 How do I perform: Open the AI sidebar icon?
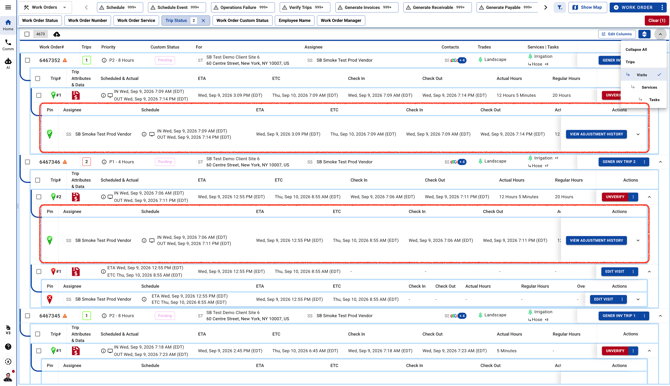point(8,63)
